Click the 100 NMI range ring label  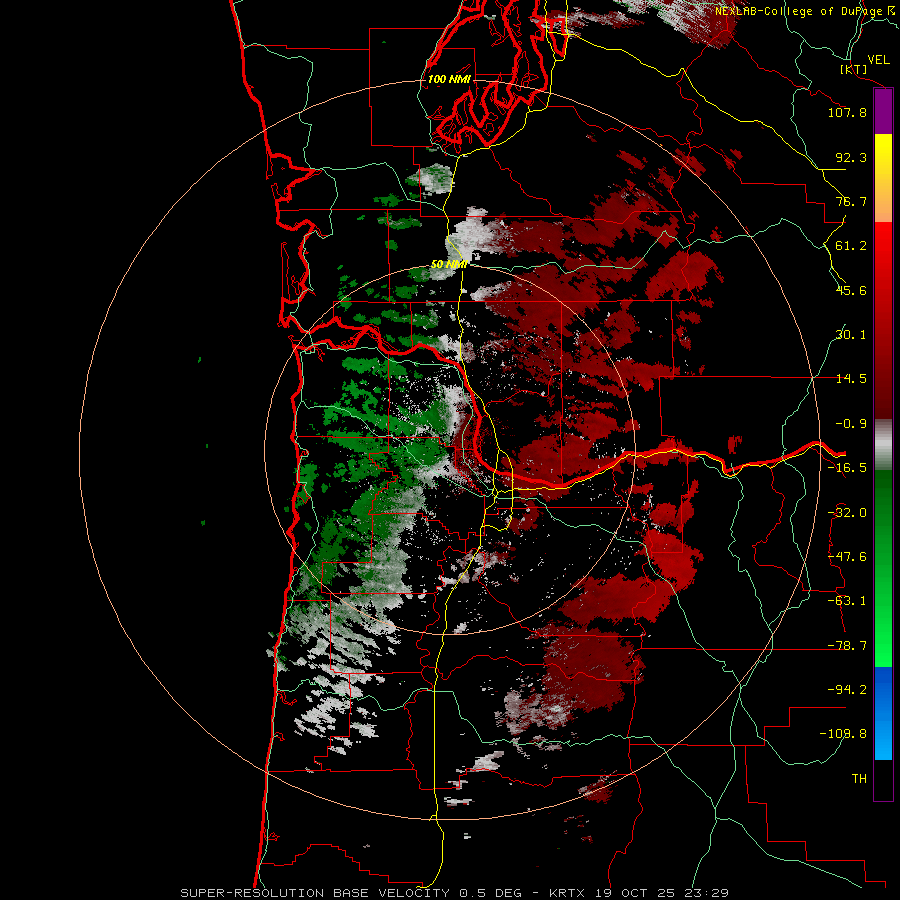coord(449,79)
